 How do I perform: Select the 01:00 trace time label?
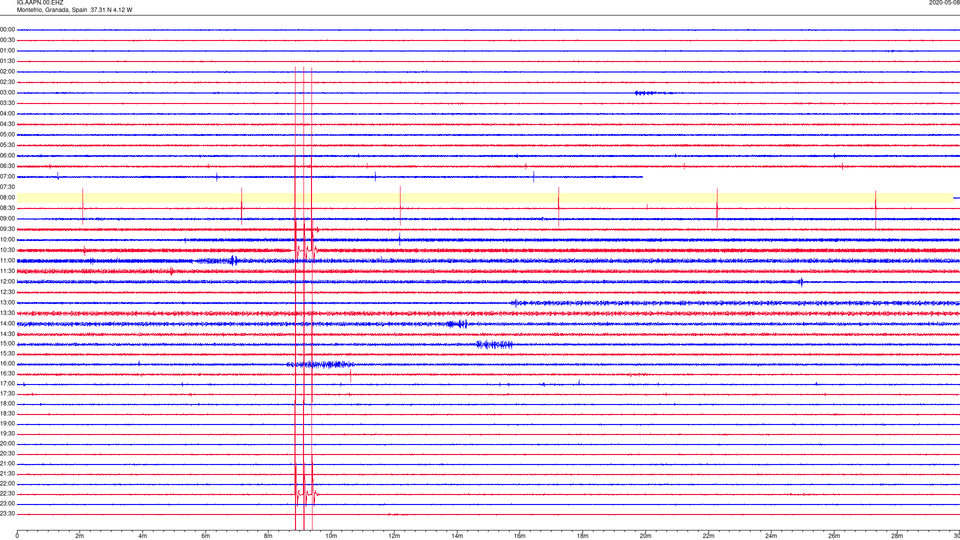(x=7, y=50)
